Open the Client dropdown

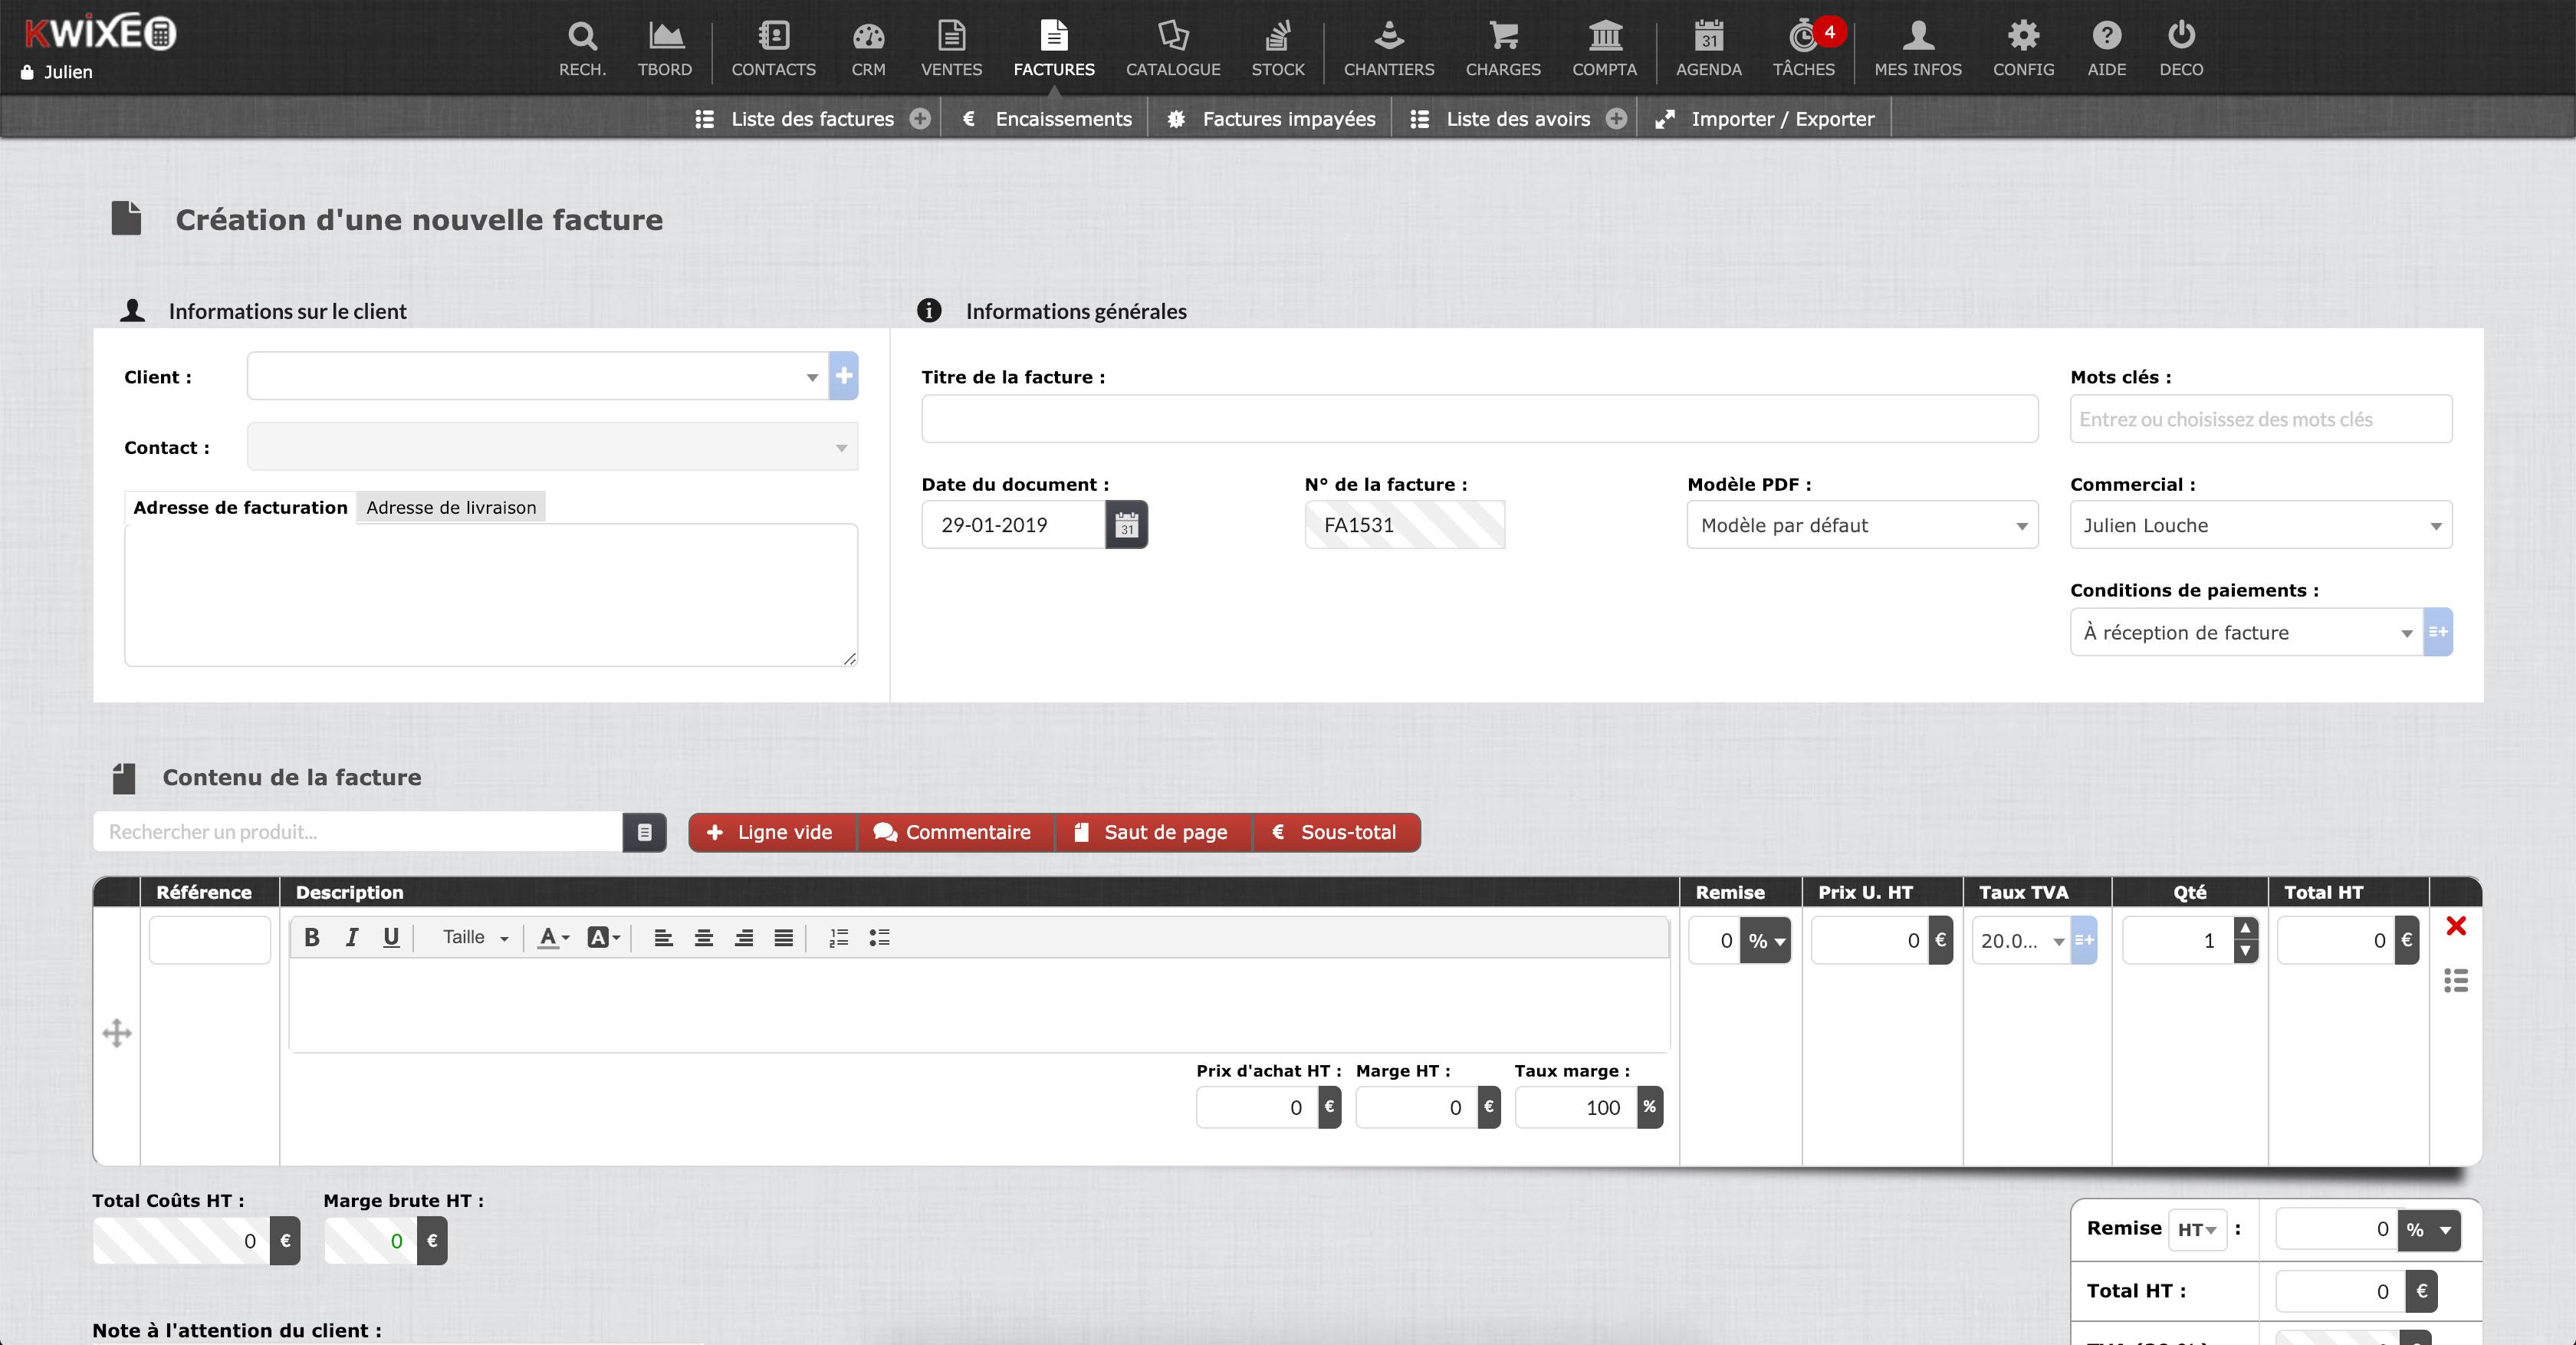point(538,376)
